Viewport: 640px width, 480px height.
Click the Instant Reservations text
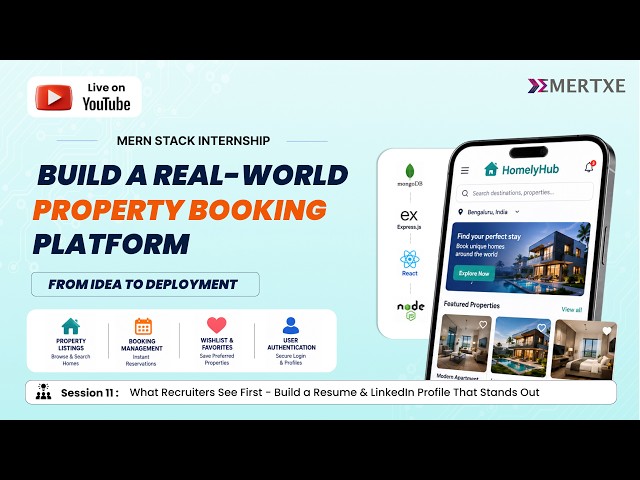141,360
